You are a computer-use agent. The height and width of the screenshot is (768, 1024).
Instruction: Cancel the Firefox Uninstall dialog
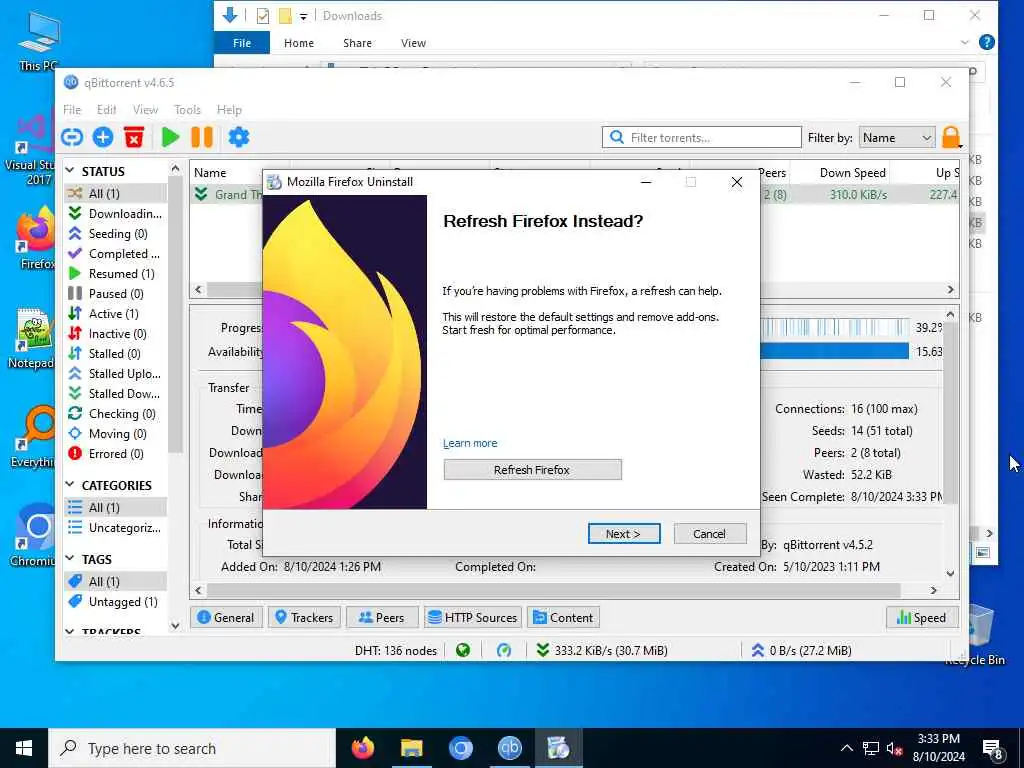(709, 534)
